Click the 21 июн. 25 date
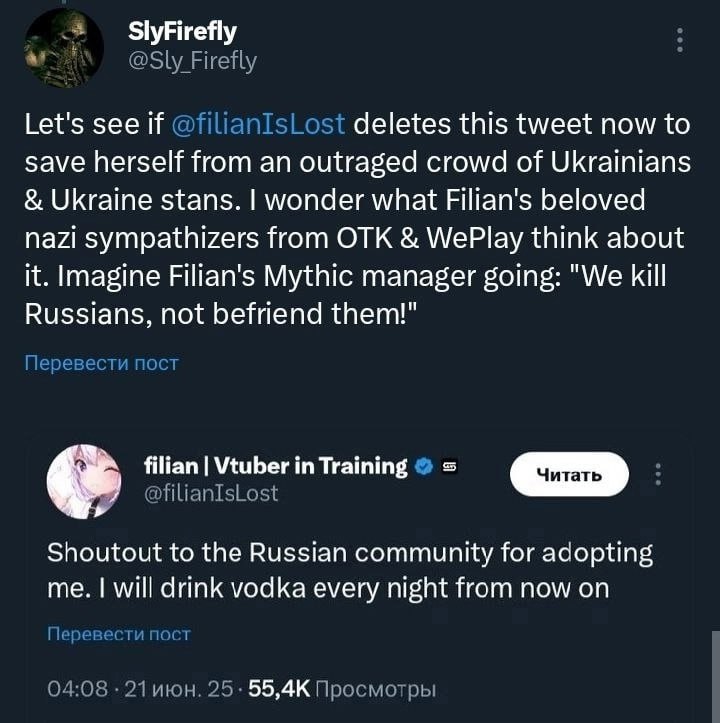The width and height of the screenshot is (720, 723). pyautogui.click(x=175, y=689)
